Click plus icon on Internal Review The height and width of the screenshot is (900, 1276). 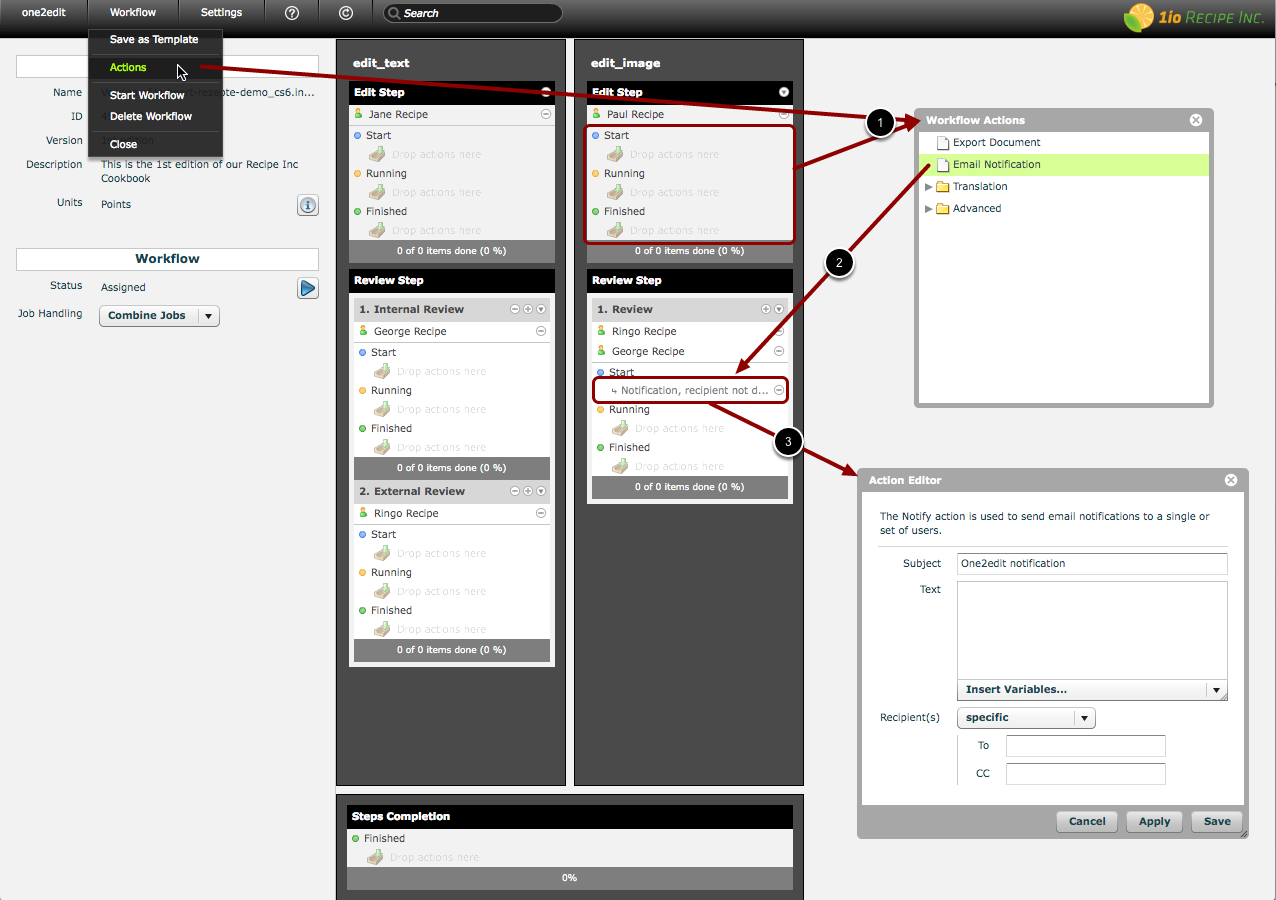(528, 310)
